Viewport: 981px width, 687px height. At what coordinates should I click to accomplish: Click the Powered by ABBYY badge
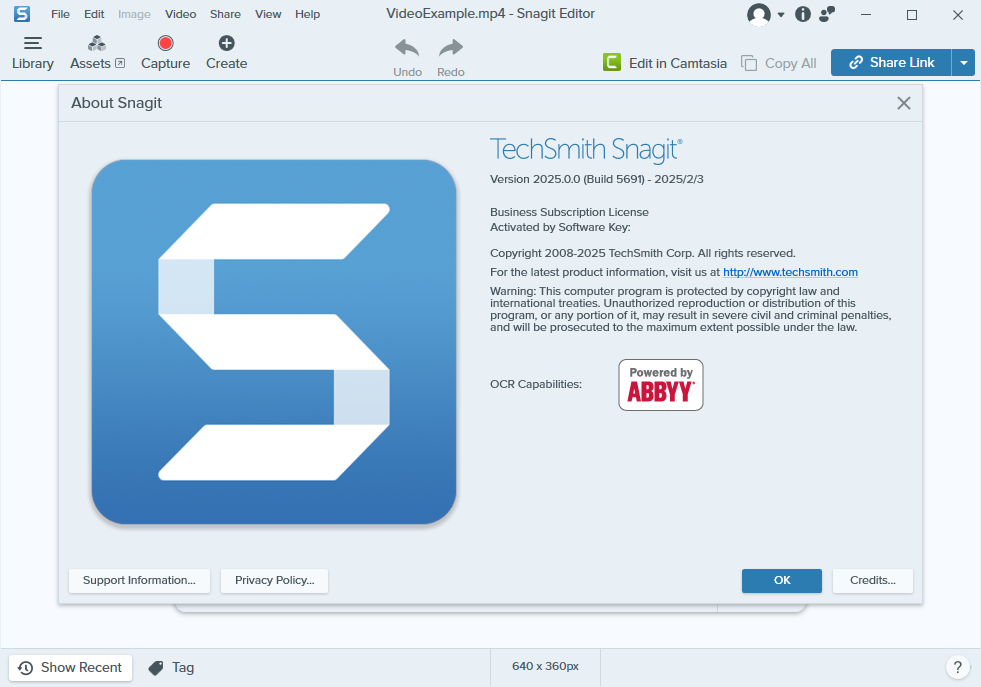point(661,385)
